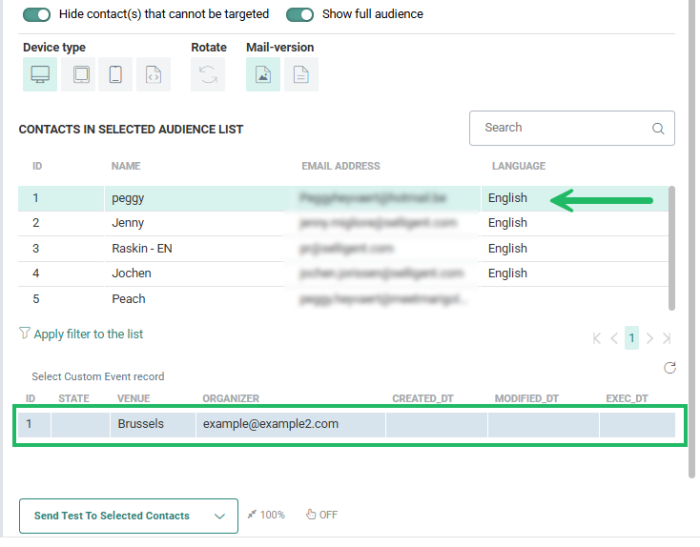This screenshot has height=547, width=700.
Task: Select contact Jenny in the audience list
Action: tap(128, 223)
